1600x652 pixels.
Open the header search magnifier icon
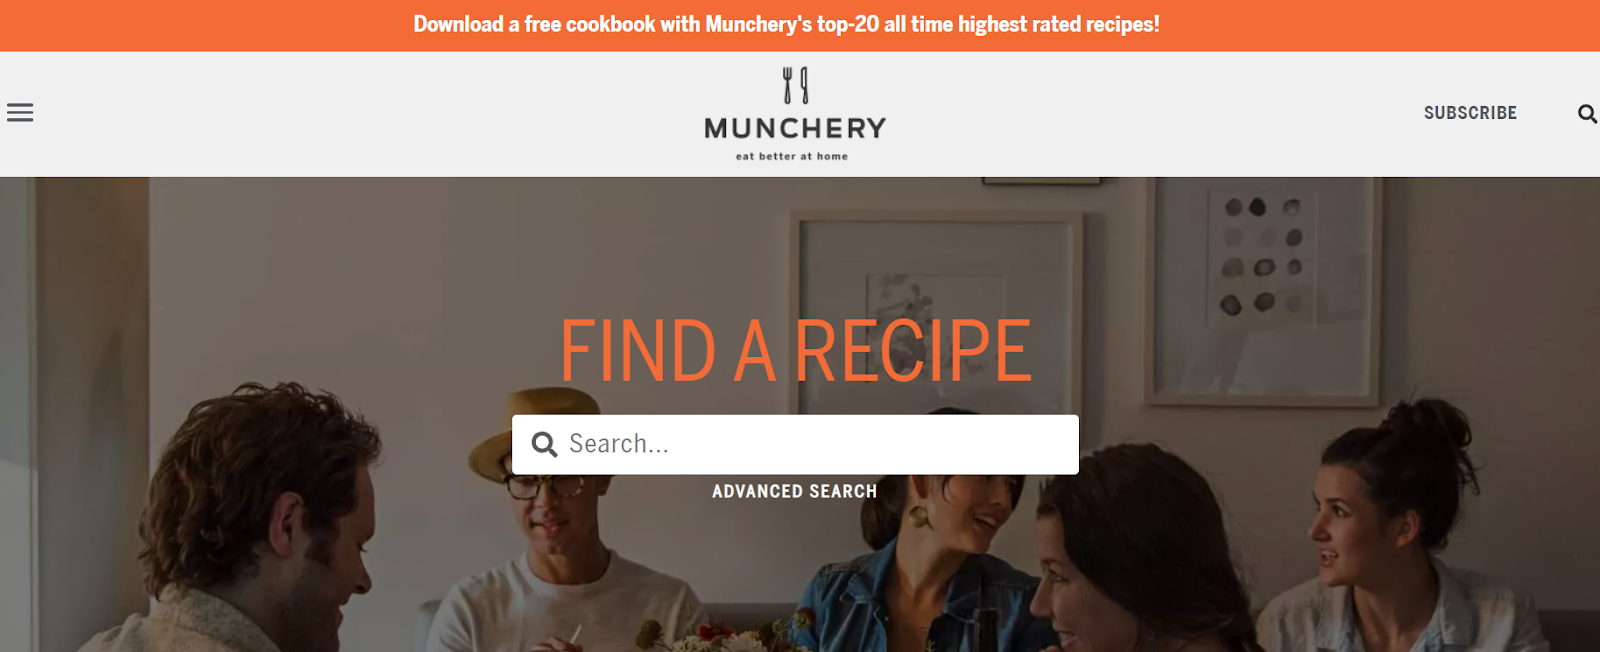tap(1587, 114)
